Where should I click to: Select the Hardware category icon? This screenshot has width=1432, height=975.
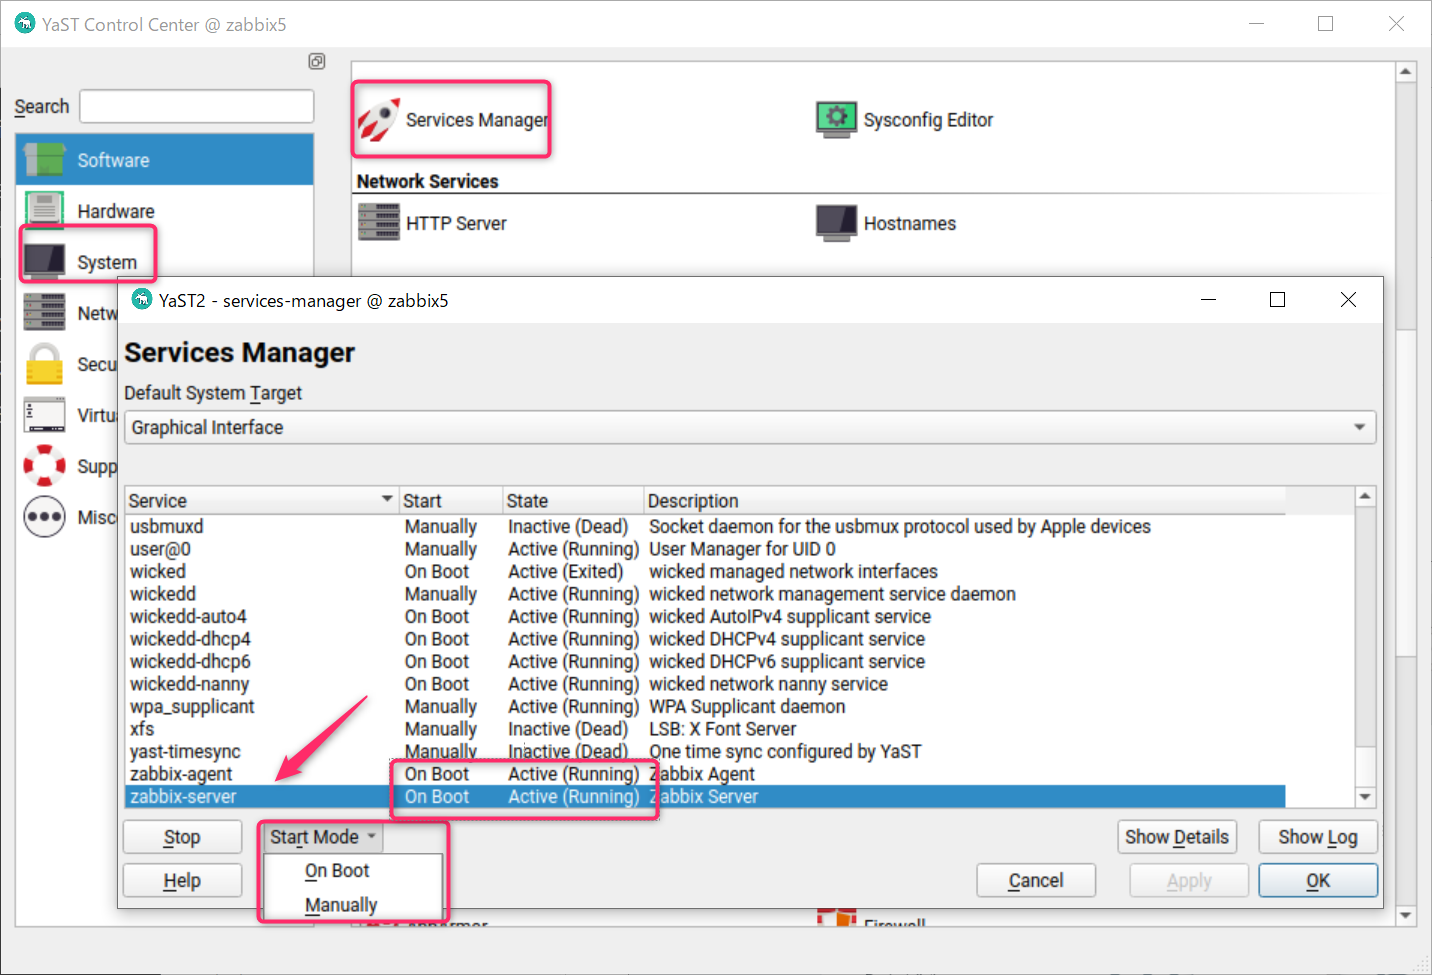click(x=44, y=211)
